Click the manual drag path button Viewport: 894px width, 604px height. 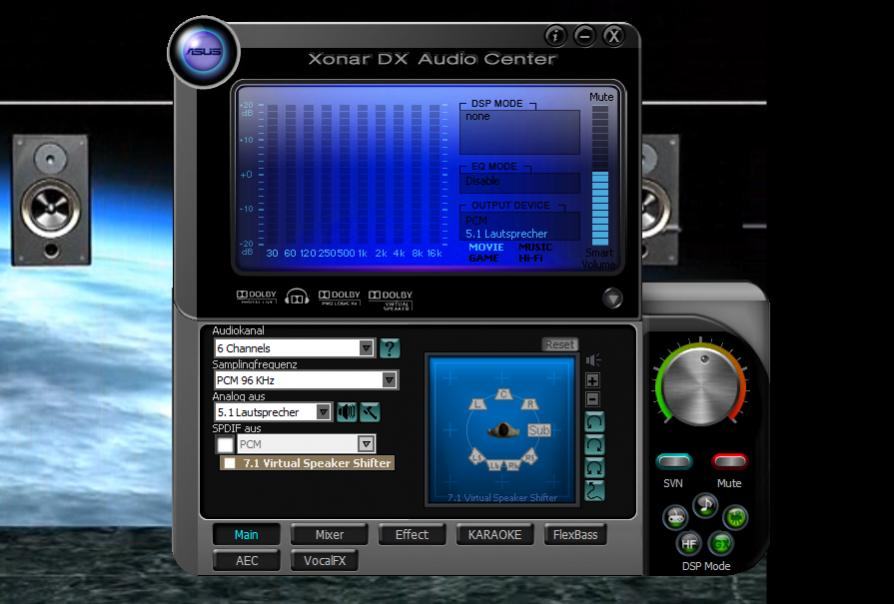(x=595, y=491)
